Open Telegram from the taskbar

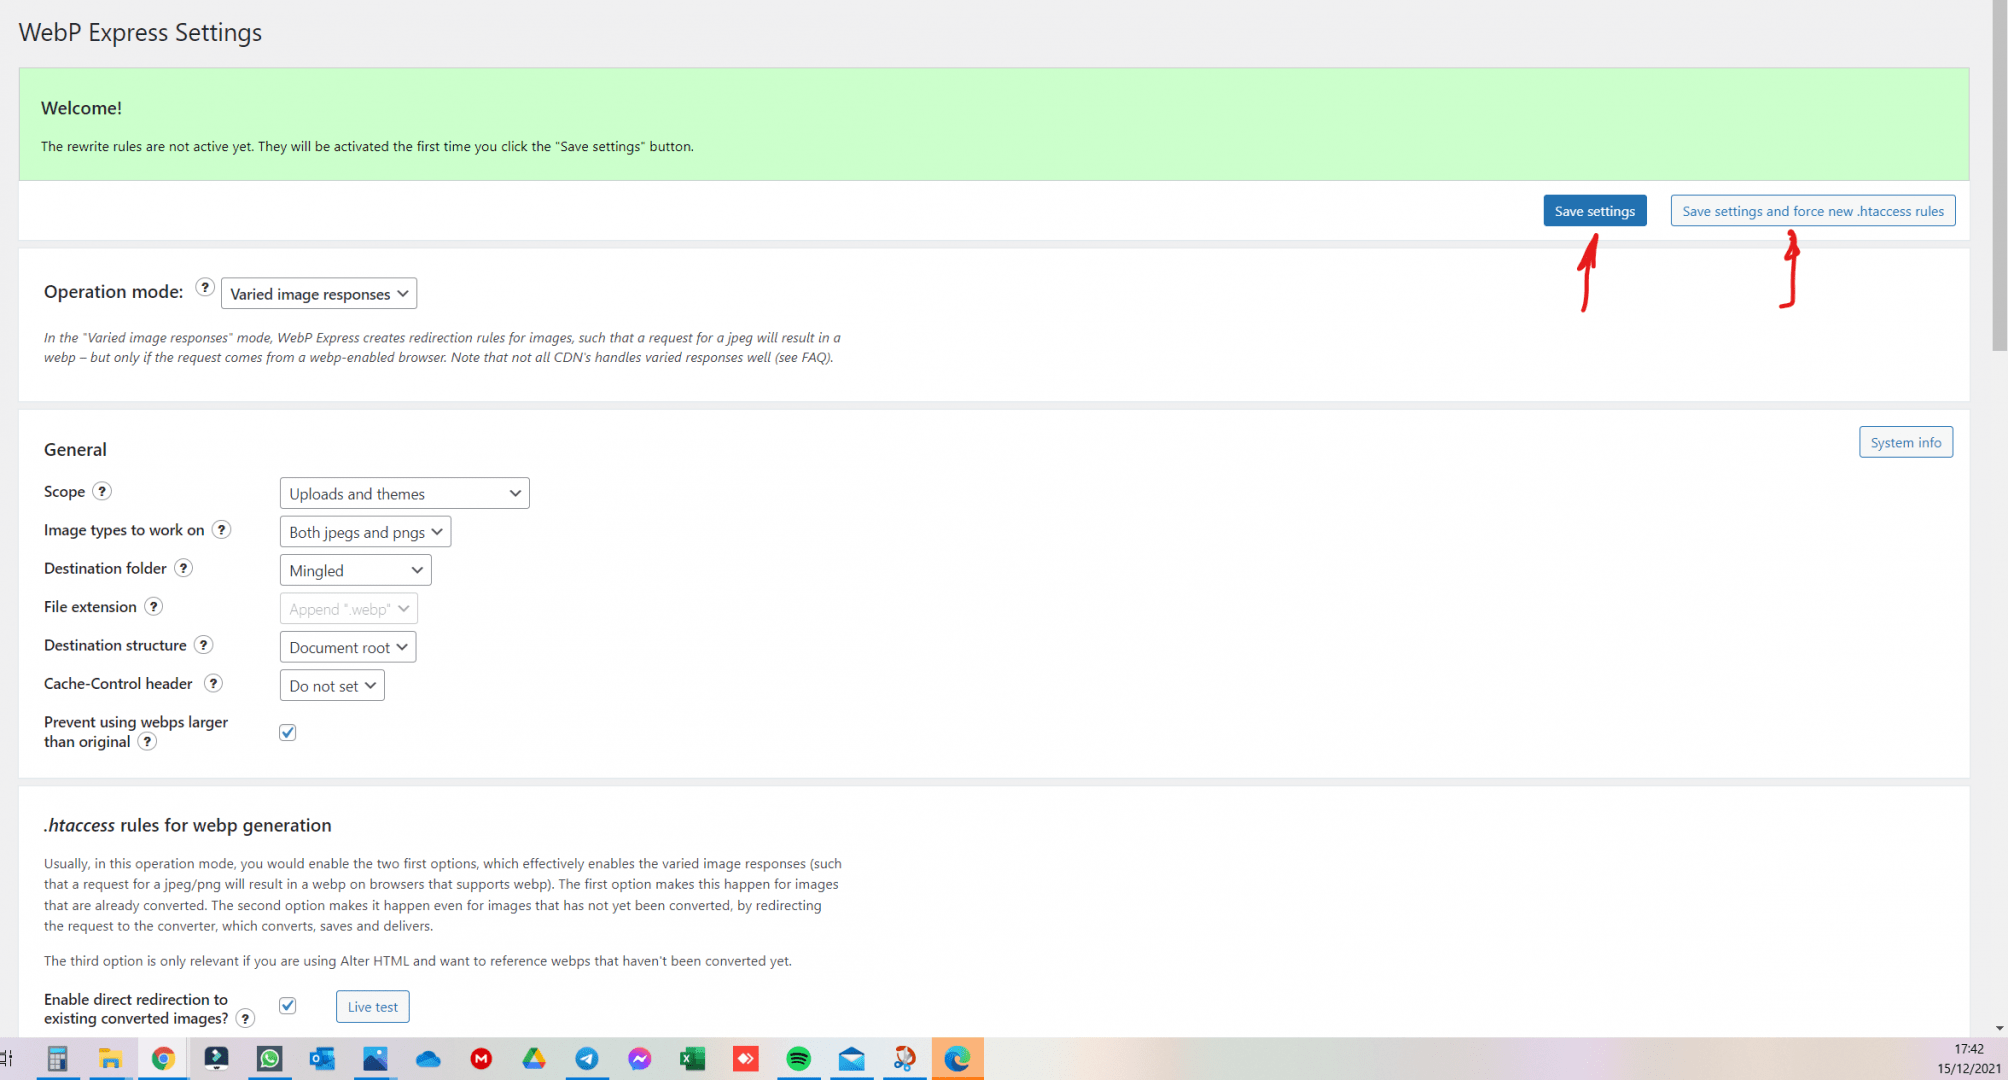pos(587,1058)
